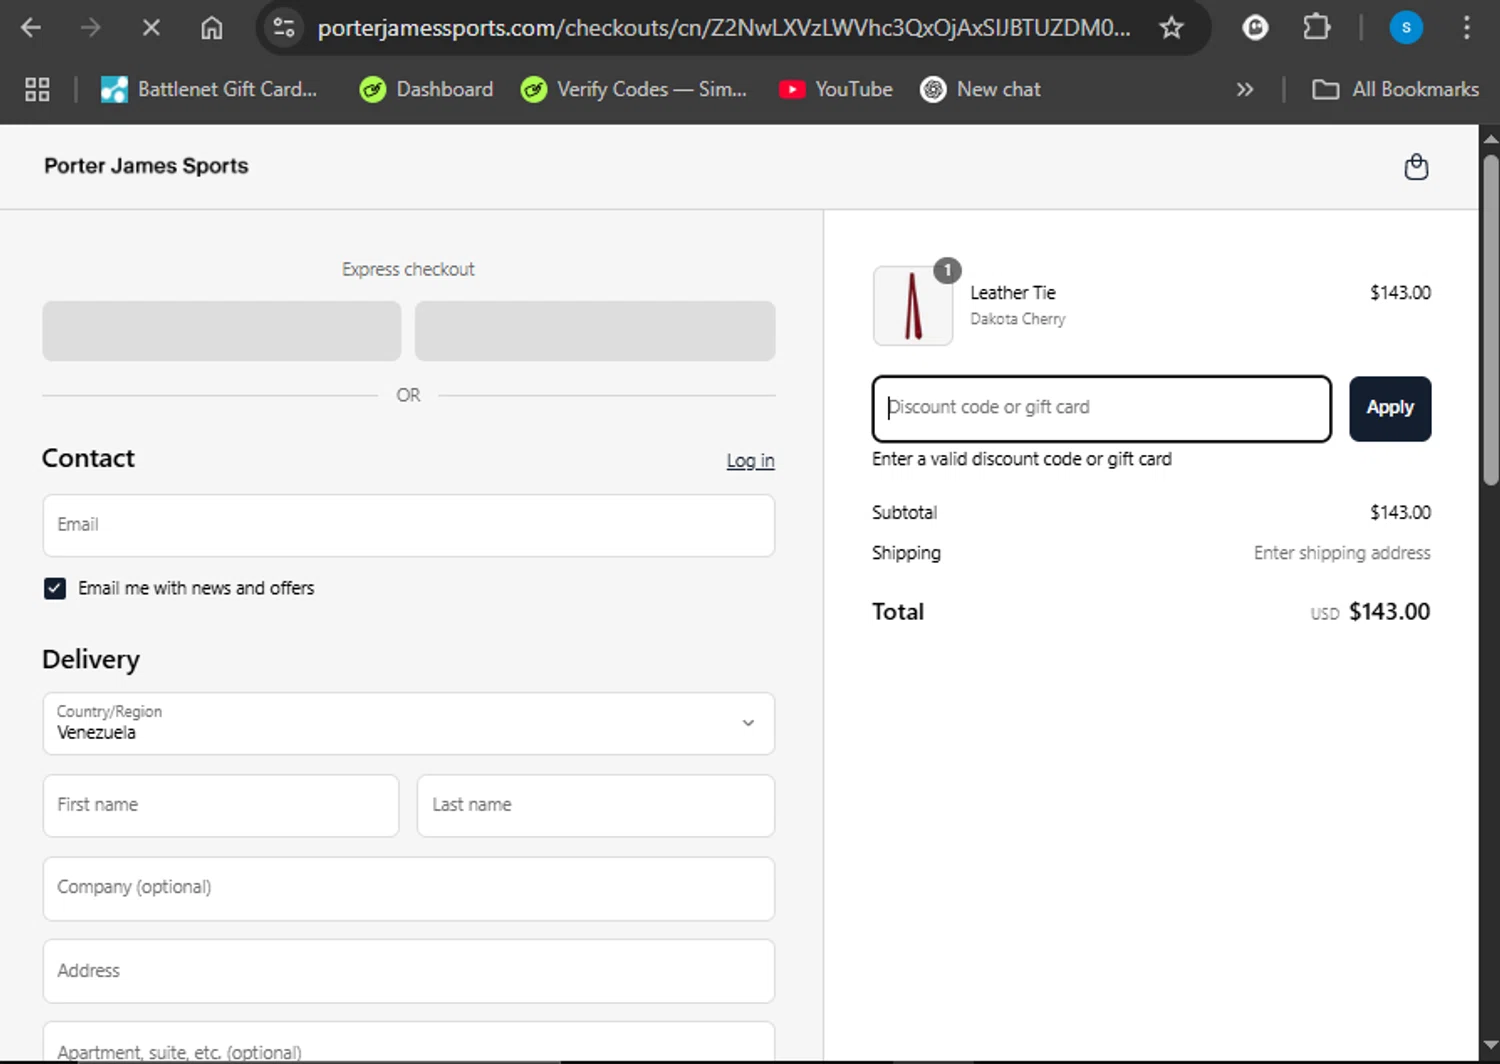Open the Grammarly extension icon

(1255, 28)
